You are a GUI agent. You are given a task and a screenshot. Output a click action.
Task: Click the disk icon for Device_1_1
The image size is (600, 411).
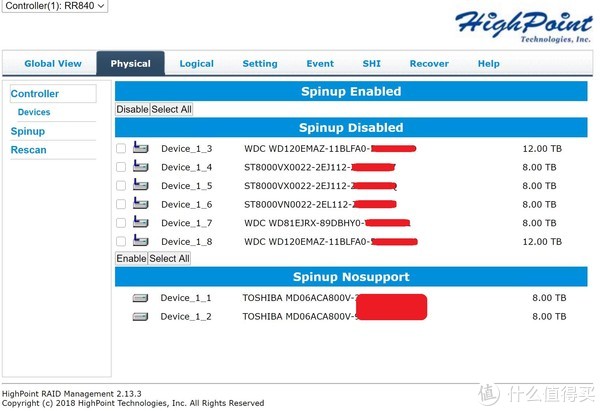pos(140,298)
